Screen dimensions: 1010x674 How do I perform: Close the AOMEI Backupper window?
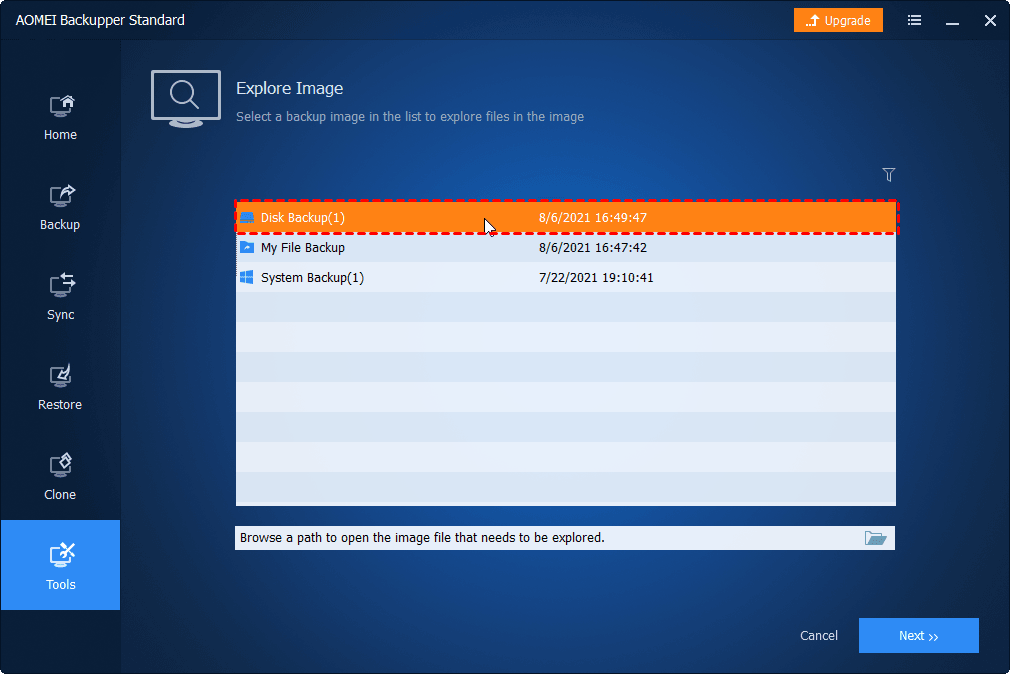pos(990,21)
